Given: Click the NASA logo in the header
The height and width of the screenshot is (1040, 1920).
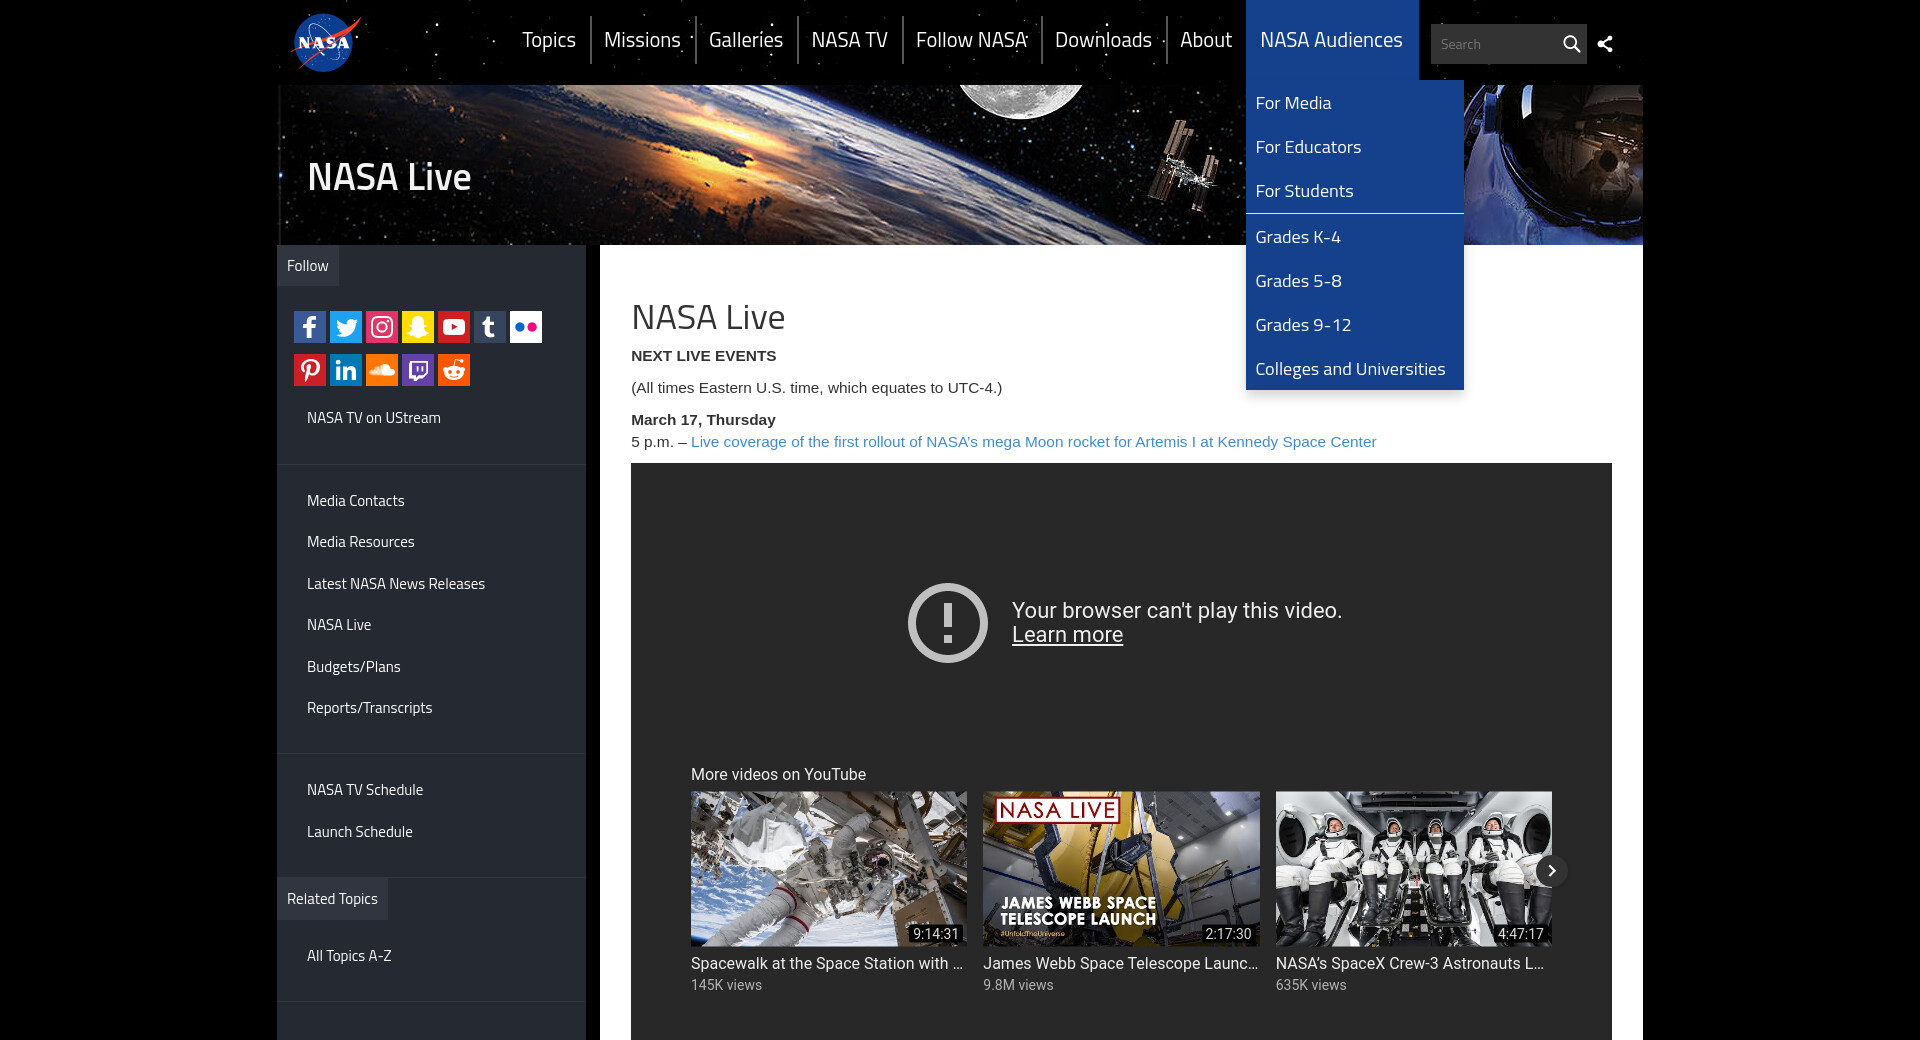Looking at the screenshot, I should (325, 42).
